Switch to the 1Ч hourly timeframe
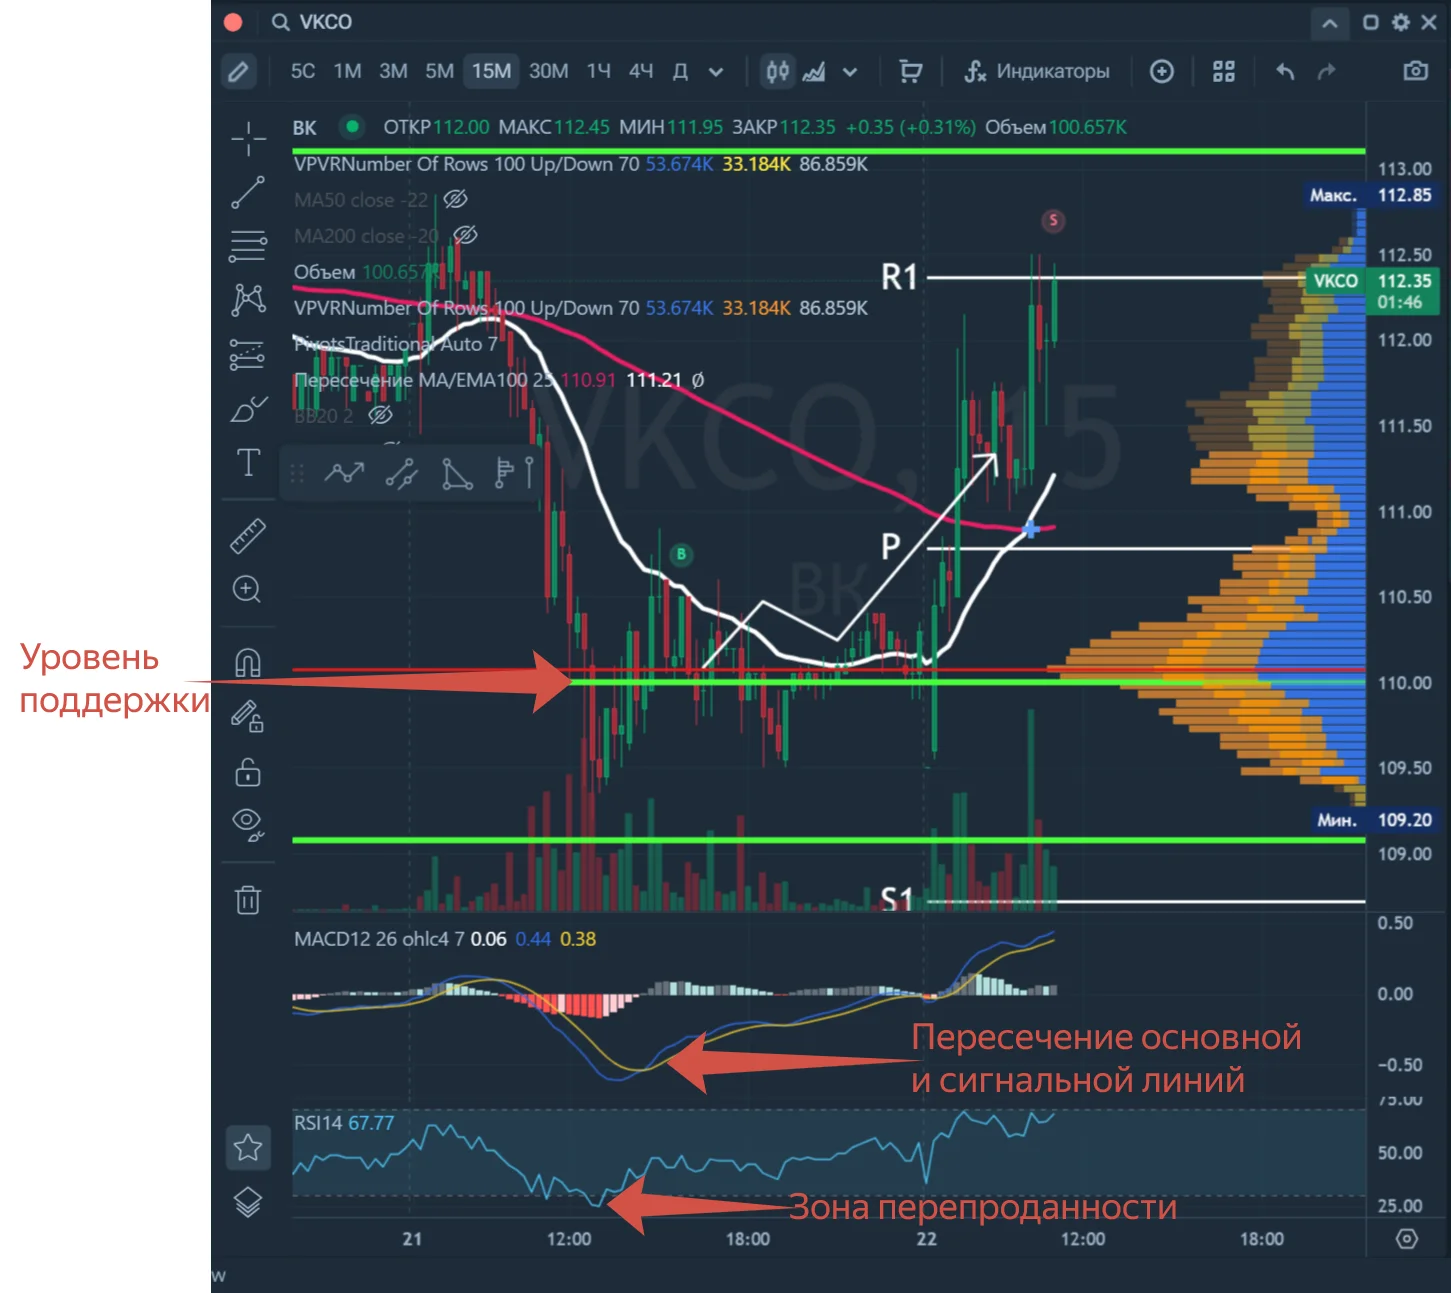 click(598, 71)
